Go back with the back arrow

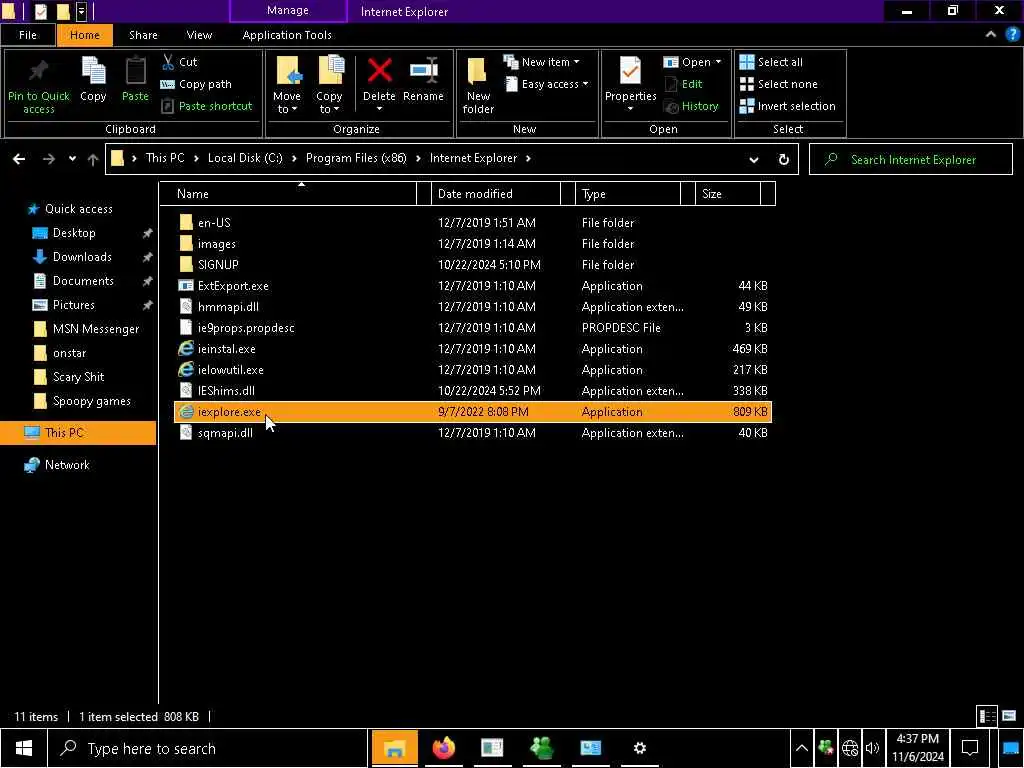click(x=19, y=159)
